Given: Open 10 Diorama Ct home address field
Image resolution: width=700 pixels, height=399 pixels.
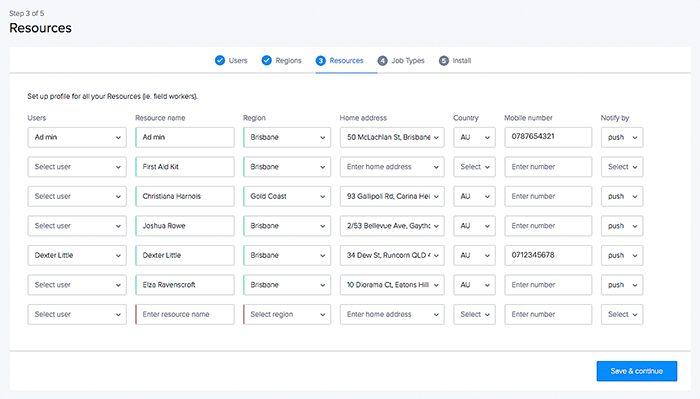Looking at the screenshot, I should 392,284.
